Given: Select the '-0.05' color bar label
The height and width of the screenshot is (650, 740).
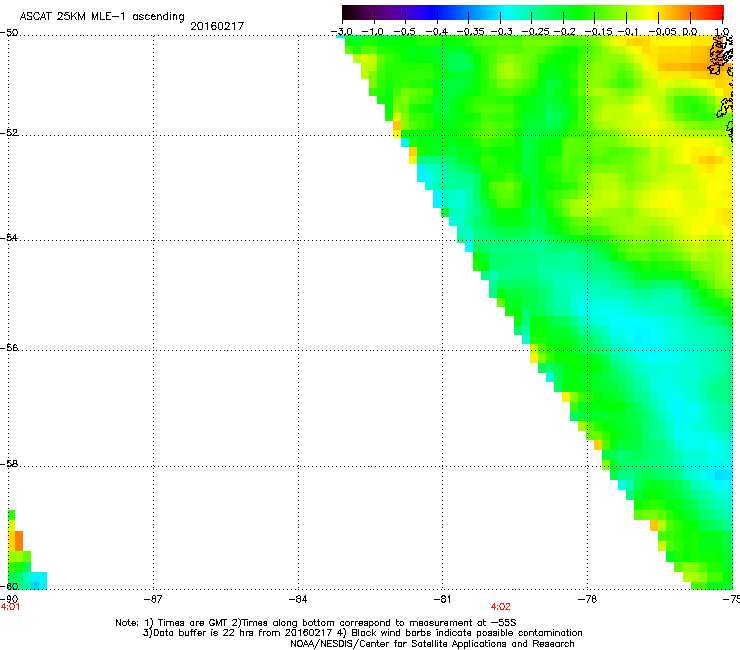Looking at the screenshot, I should click(663, 32).
